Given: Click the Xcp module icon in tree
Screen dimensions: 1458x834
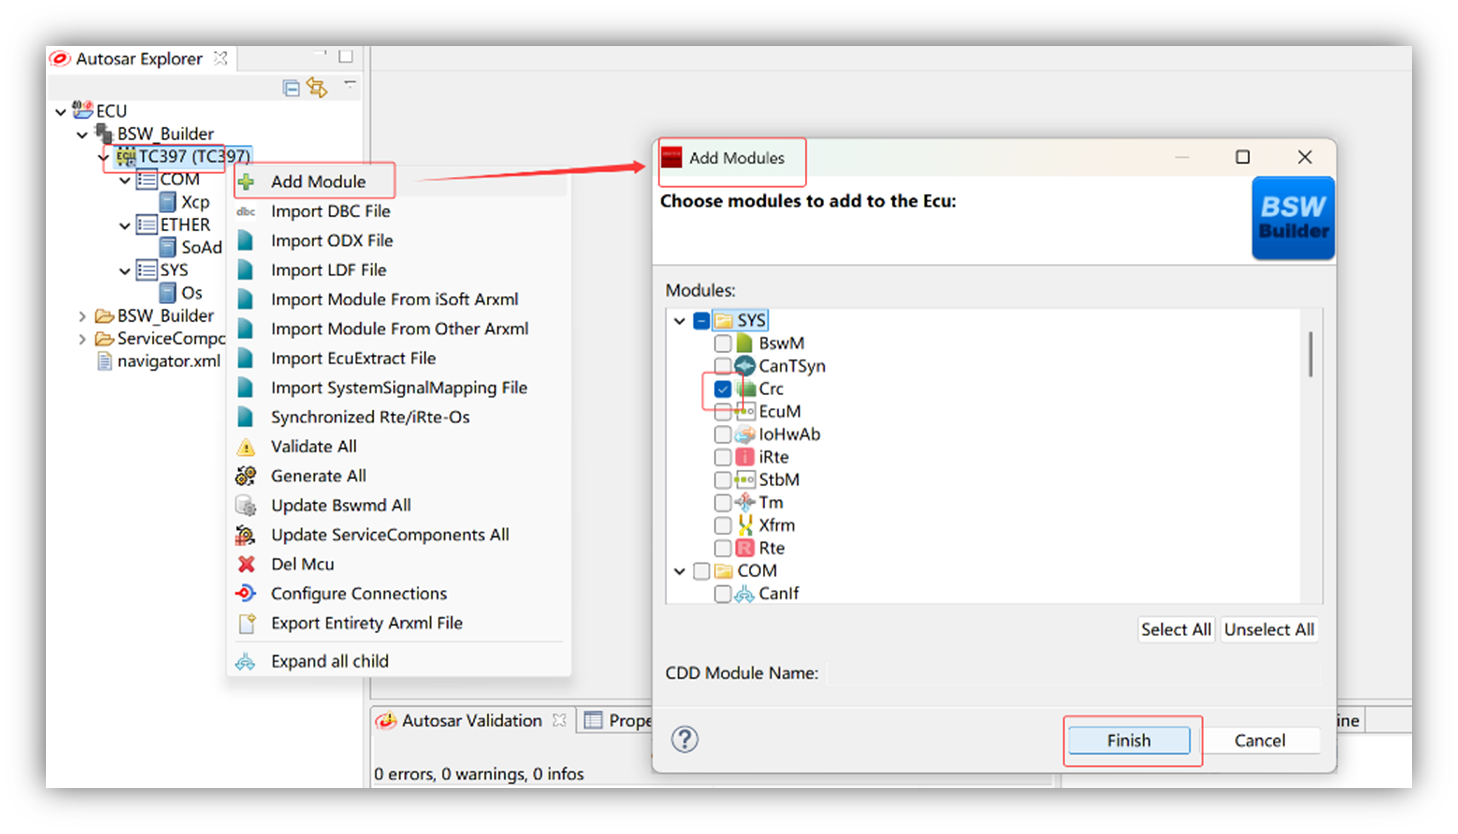Looking at the screenshot, I should pyautogui.click(x=169, y=202).
